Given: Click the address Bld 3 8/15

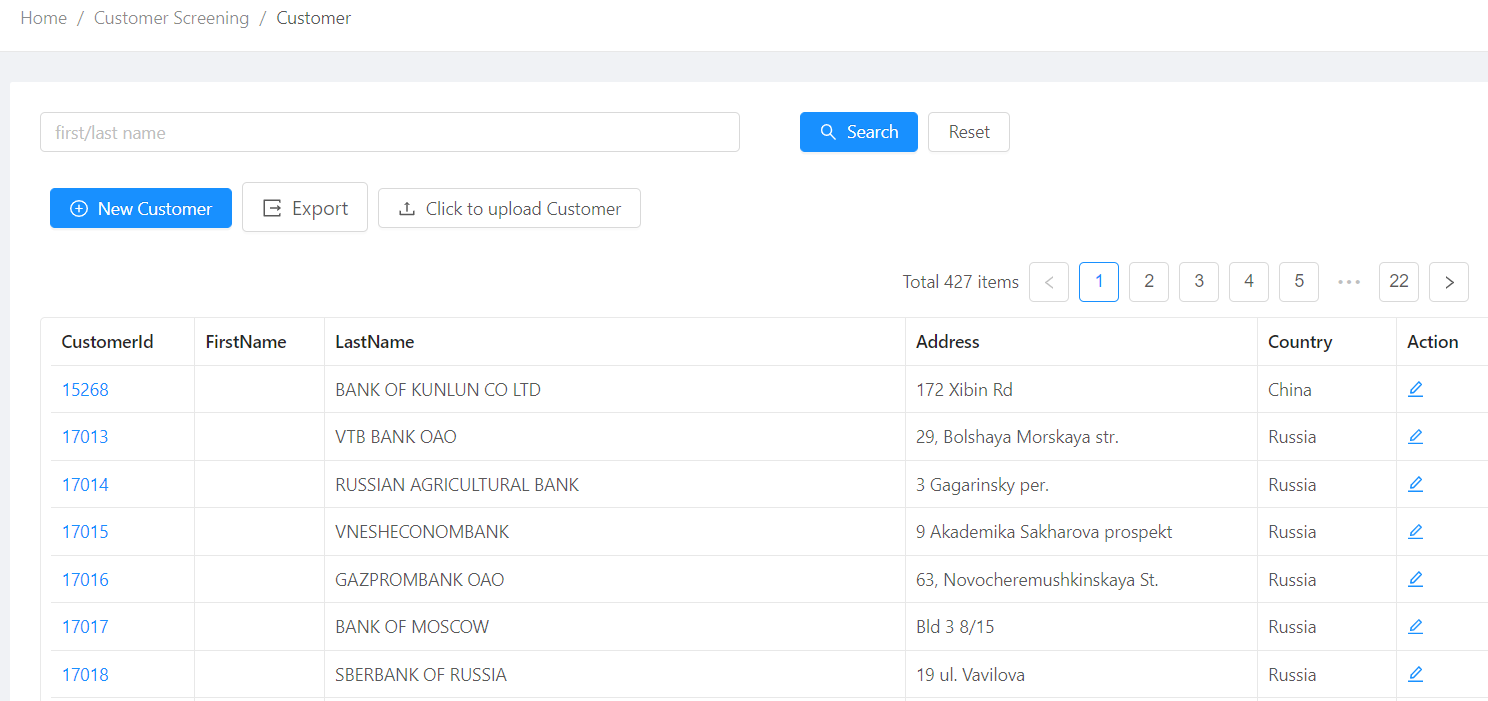Looking at the screenshot, I should coord(955,627).
